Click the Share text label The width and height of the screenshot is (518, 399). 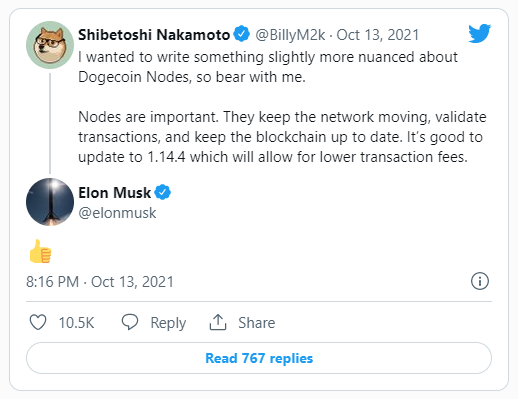(257, 323)
